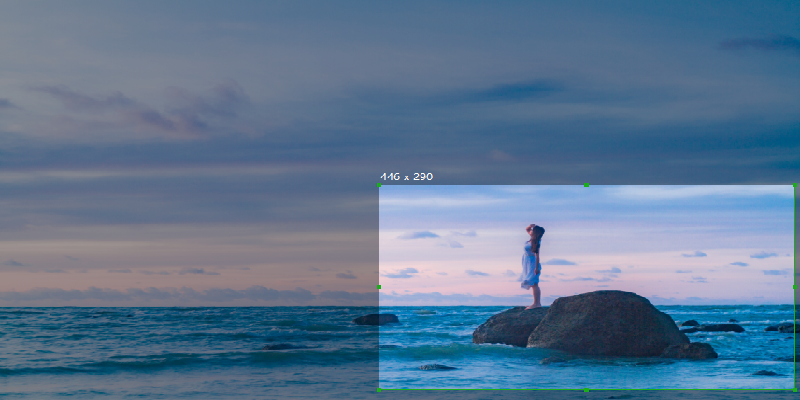Screen dimensions: 800x400
Task: Click the top-middle selection resize handle
Action: pos(586,186)
